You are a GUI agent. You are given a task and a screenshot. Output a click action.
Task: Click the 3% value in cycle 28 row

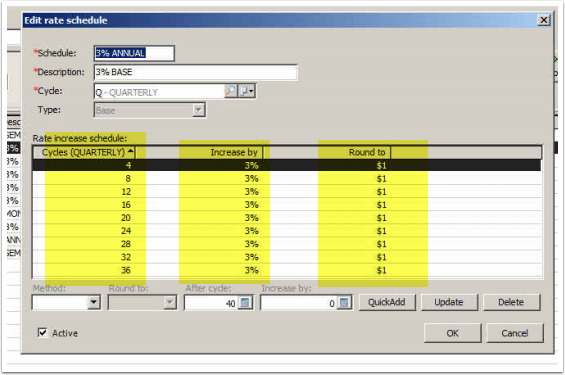tap(252, 244)
